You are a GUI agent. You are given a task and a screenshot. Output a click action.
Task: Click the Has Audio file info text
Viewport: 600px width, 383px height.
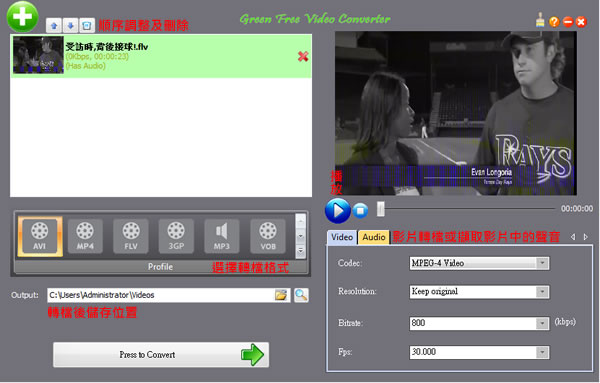click(85, 66)
